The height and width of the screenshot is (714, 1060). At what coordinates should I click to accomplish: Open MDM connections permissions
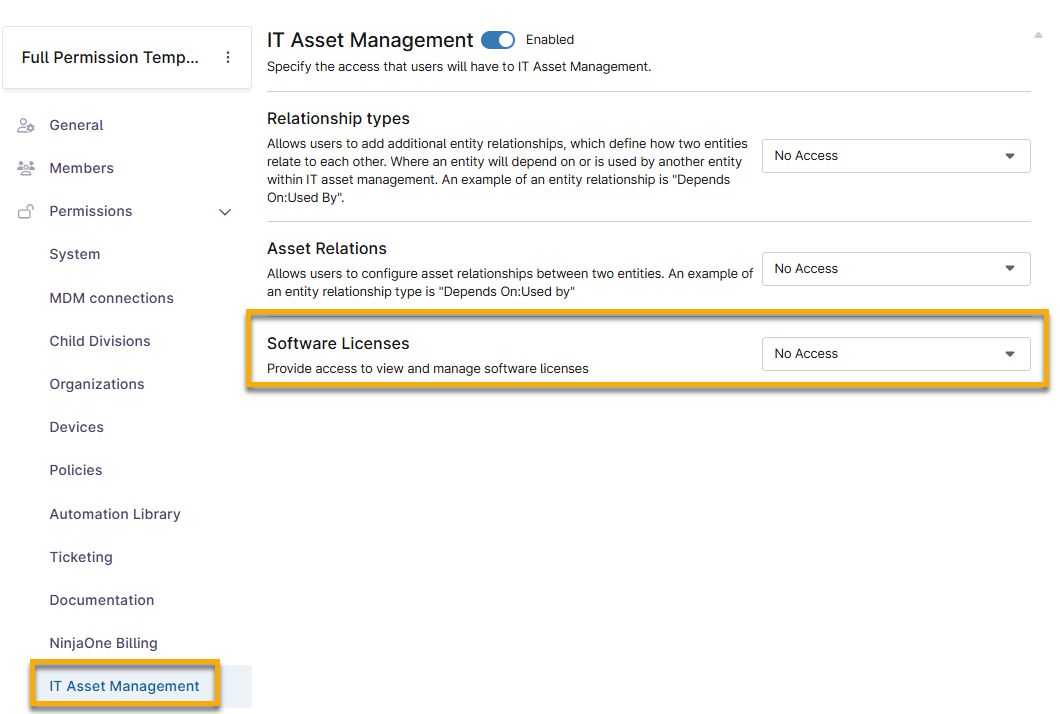pyautogui.click(x=111, y=298)
